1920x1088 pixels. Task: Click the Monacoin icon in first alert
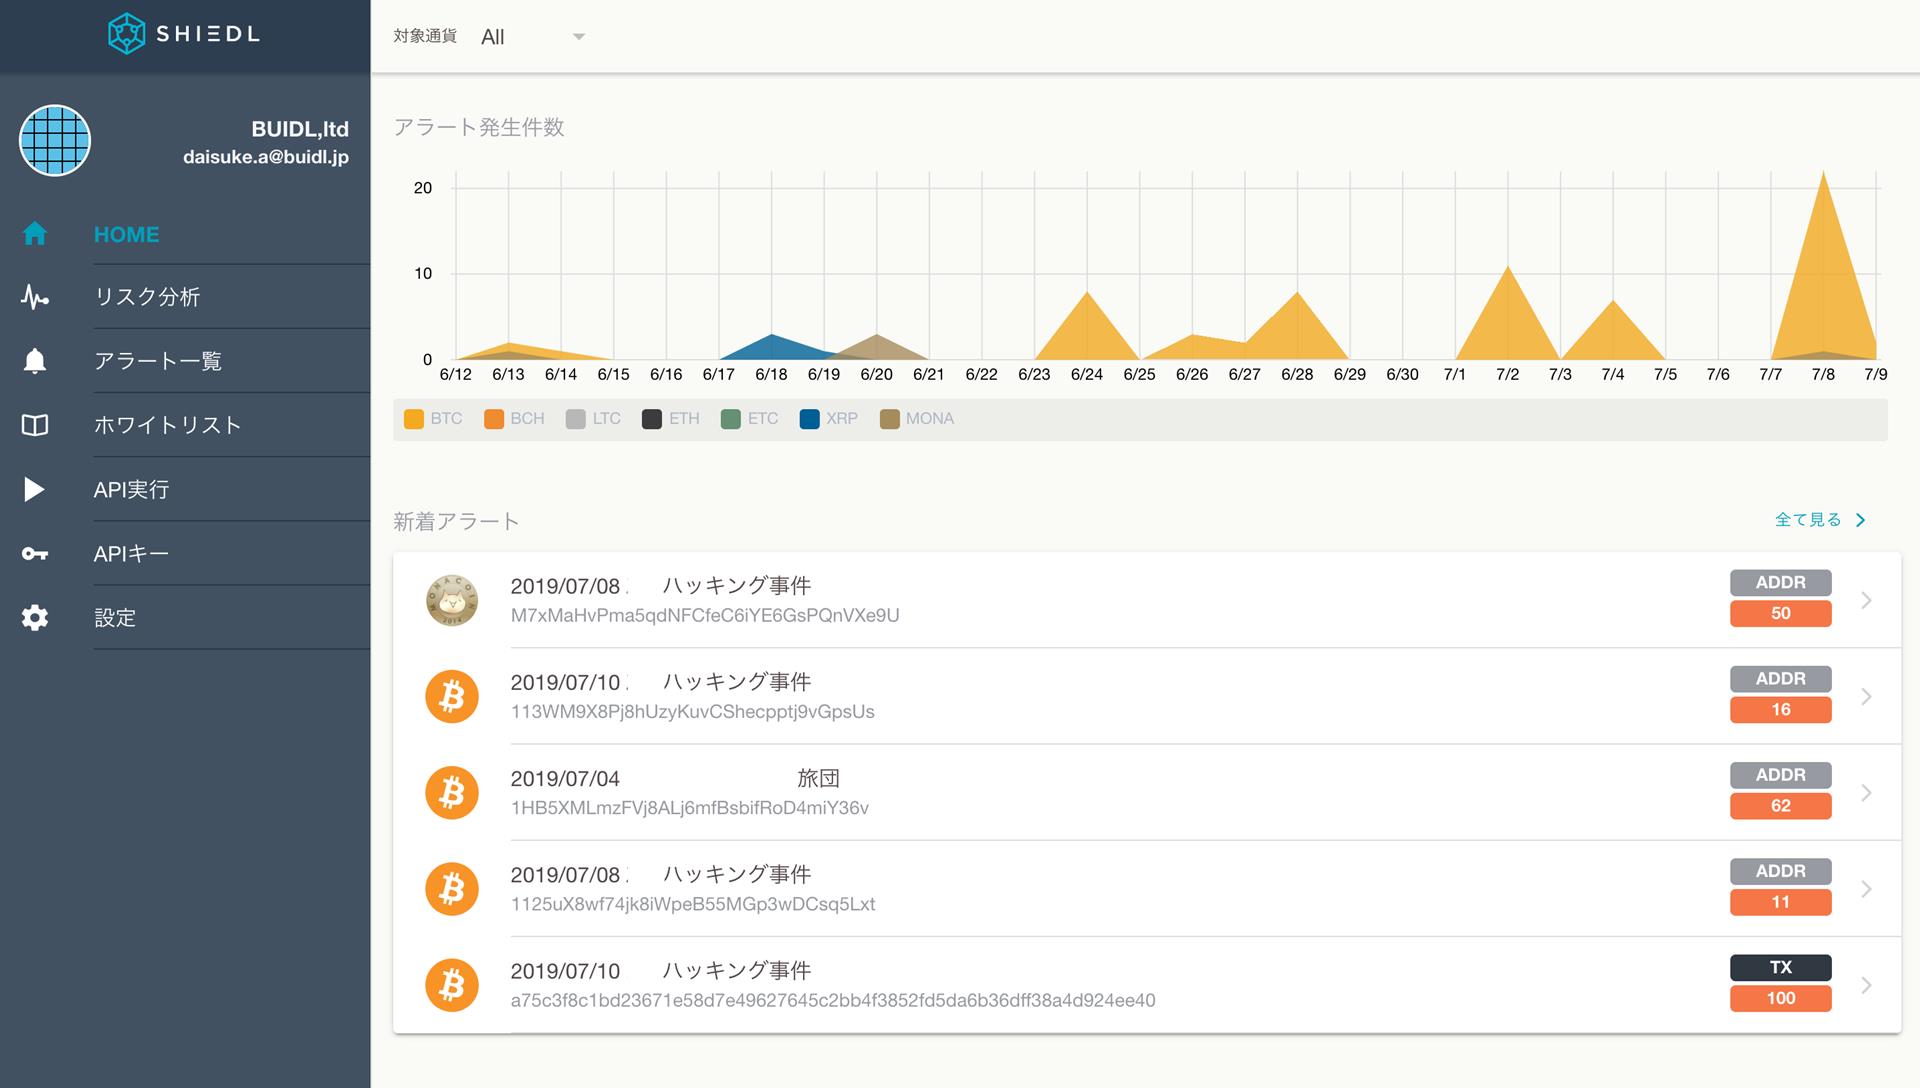[x=452, y=600]
